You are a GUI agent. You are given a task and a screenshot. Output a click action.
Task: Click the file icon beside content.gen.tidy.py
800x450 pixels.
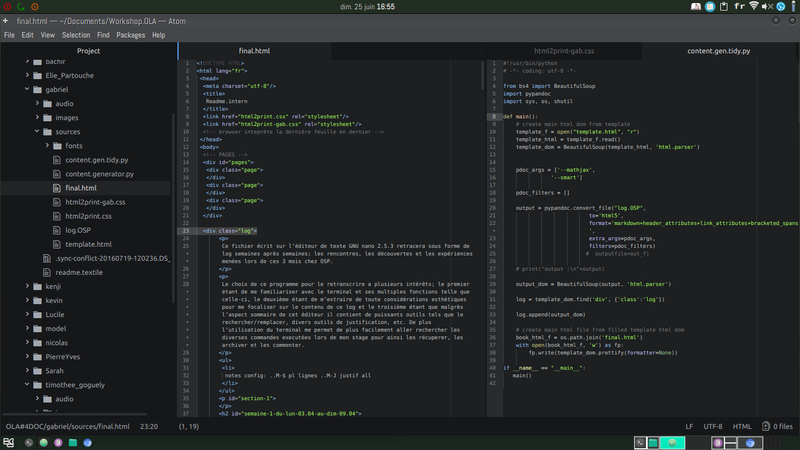tap(57, 160)
